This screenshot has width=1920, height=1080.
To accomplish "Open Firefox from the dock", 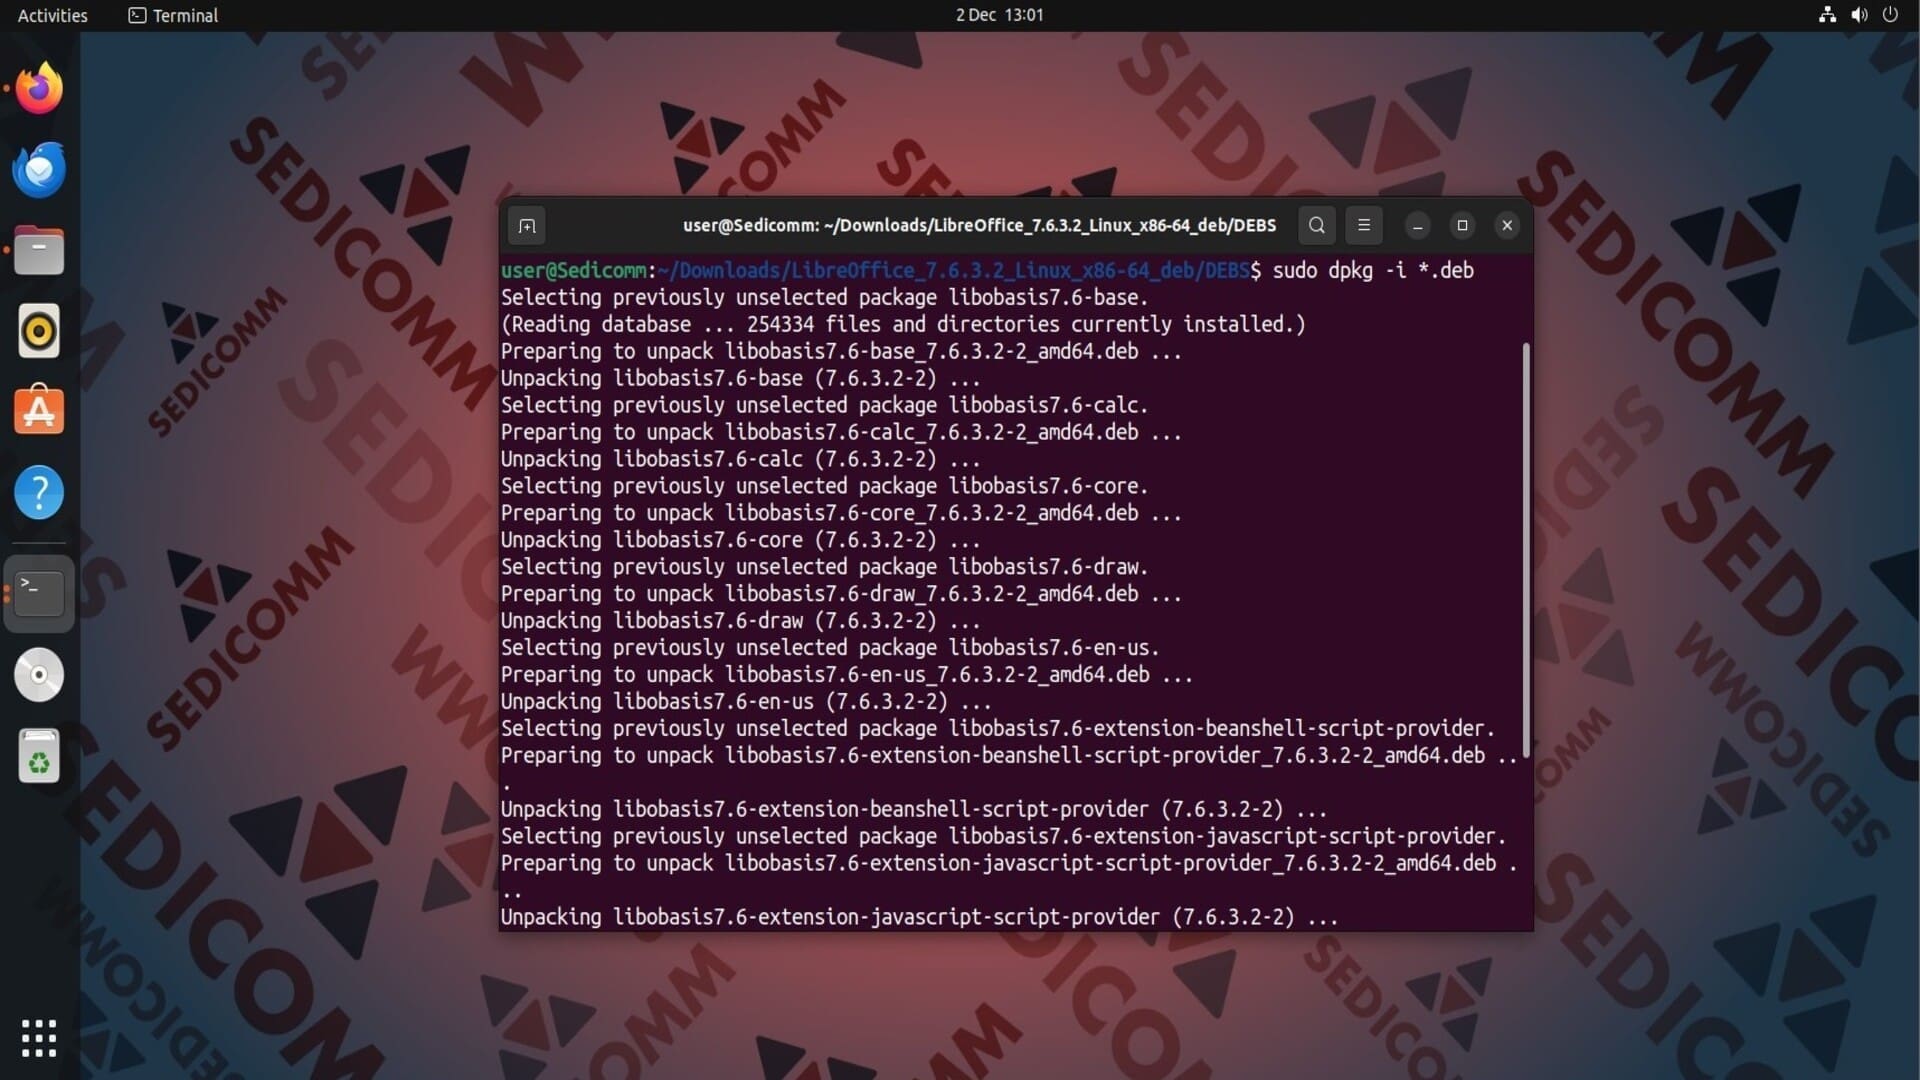I will (x=39, y=88).
